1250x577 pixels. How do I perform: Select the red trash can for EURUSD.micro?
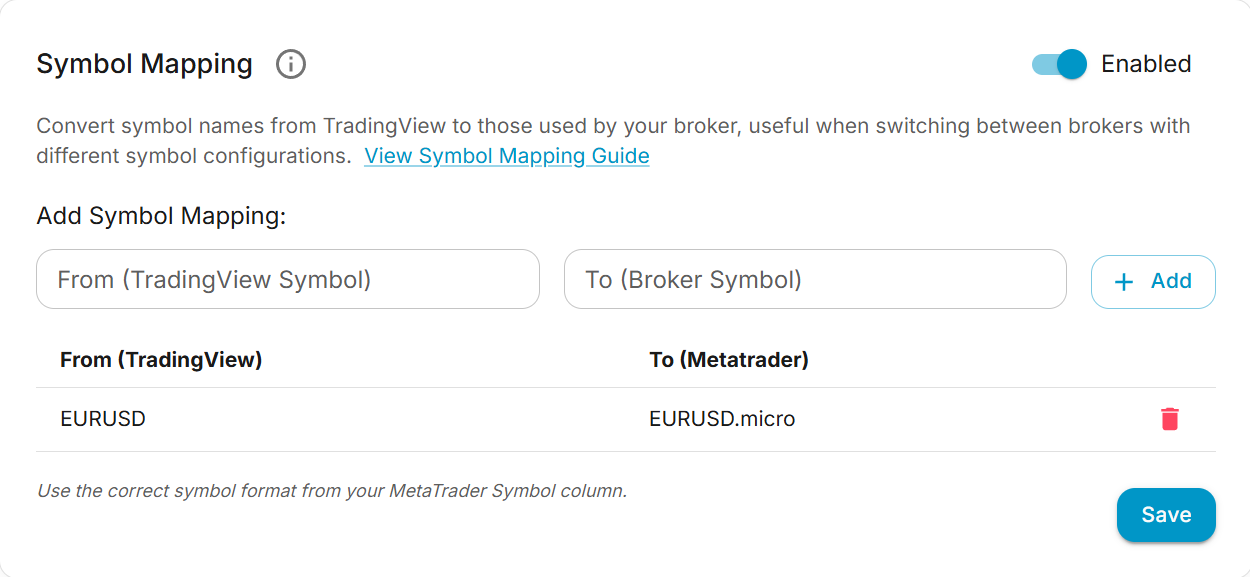pos(1171,419)
